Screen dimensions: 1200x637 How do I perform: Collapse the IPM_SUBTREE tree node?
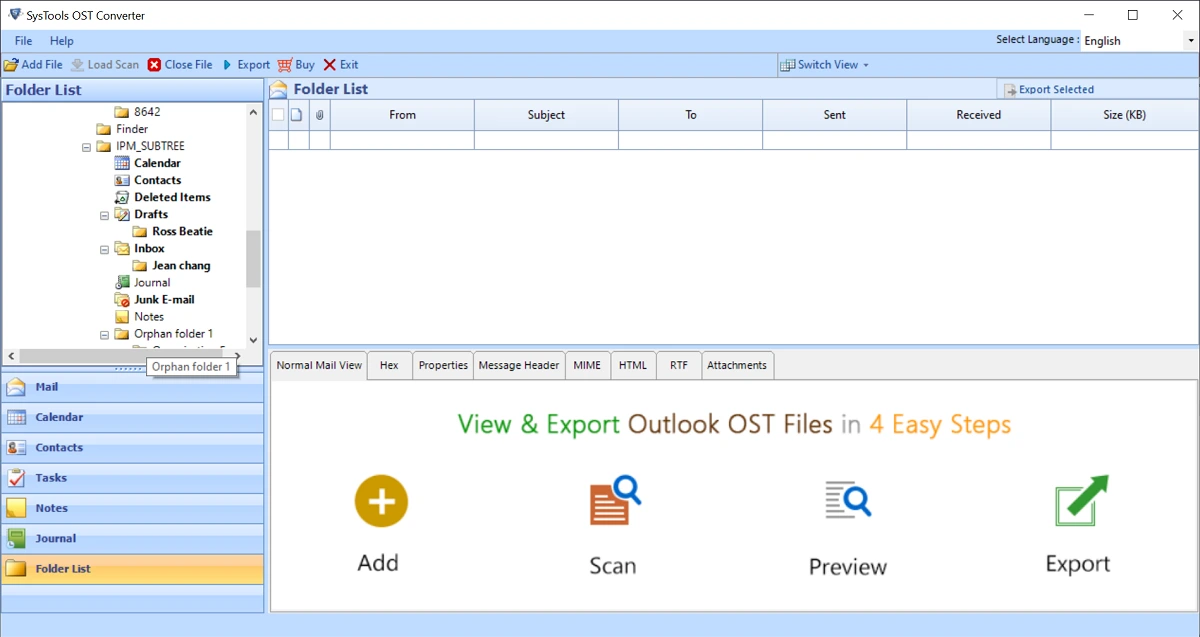click(x=87, y=146)
